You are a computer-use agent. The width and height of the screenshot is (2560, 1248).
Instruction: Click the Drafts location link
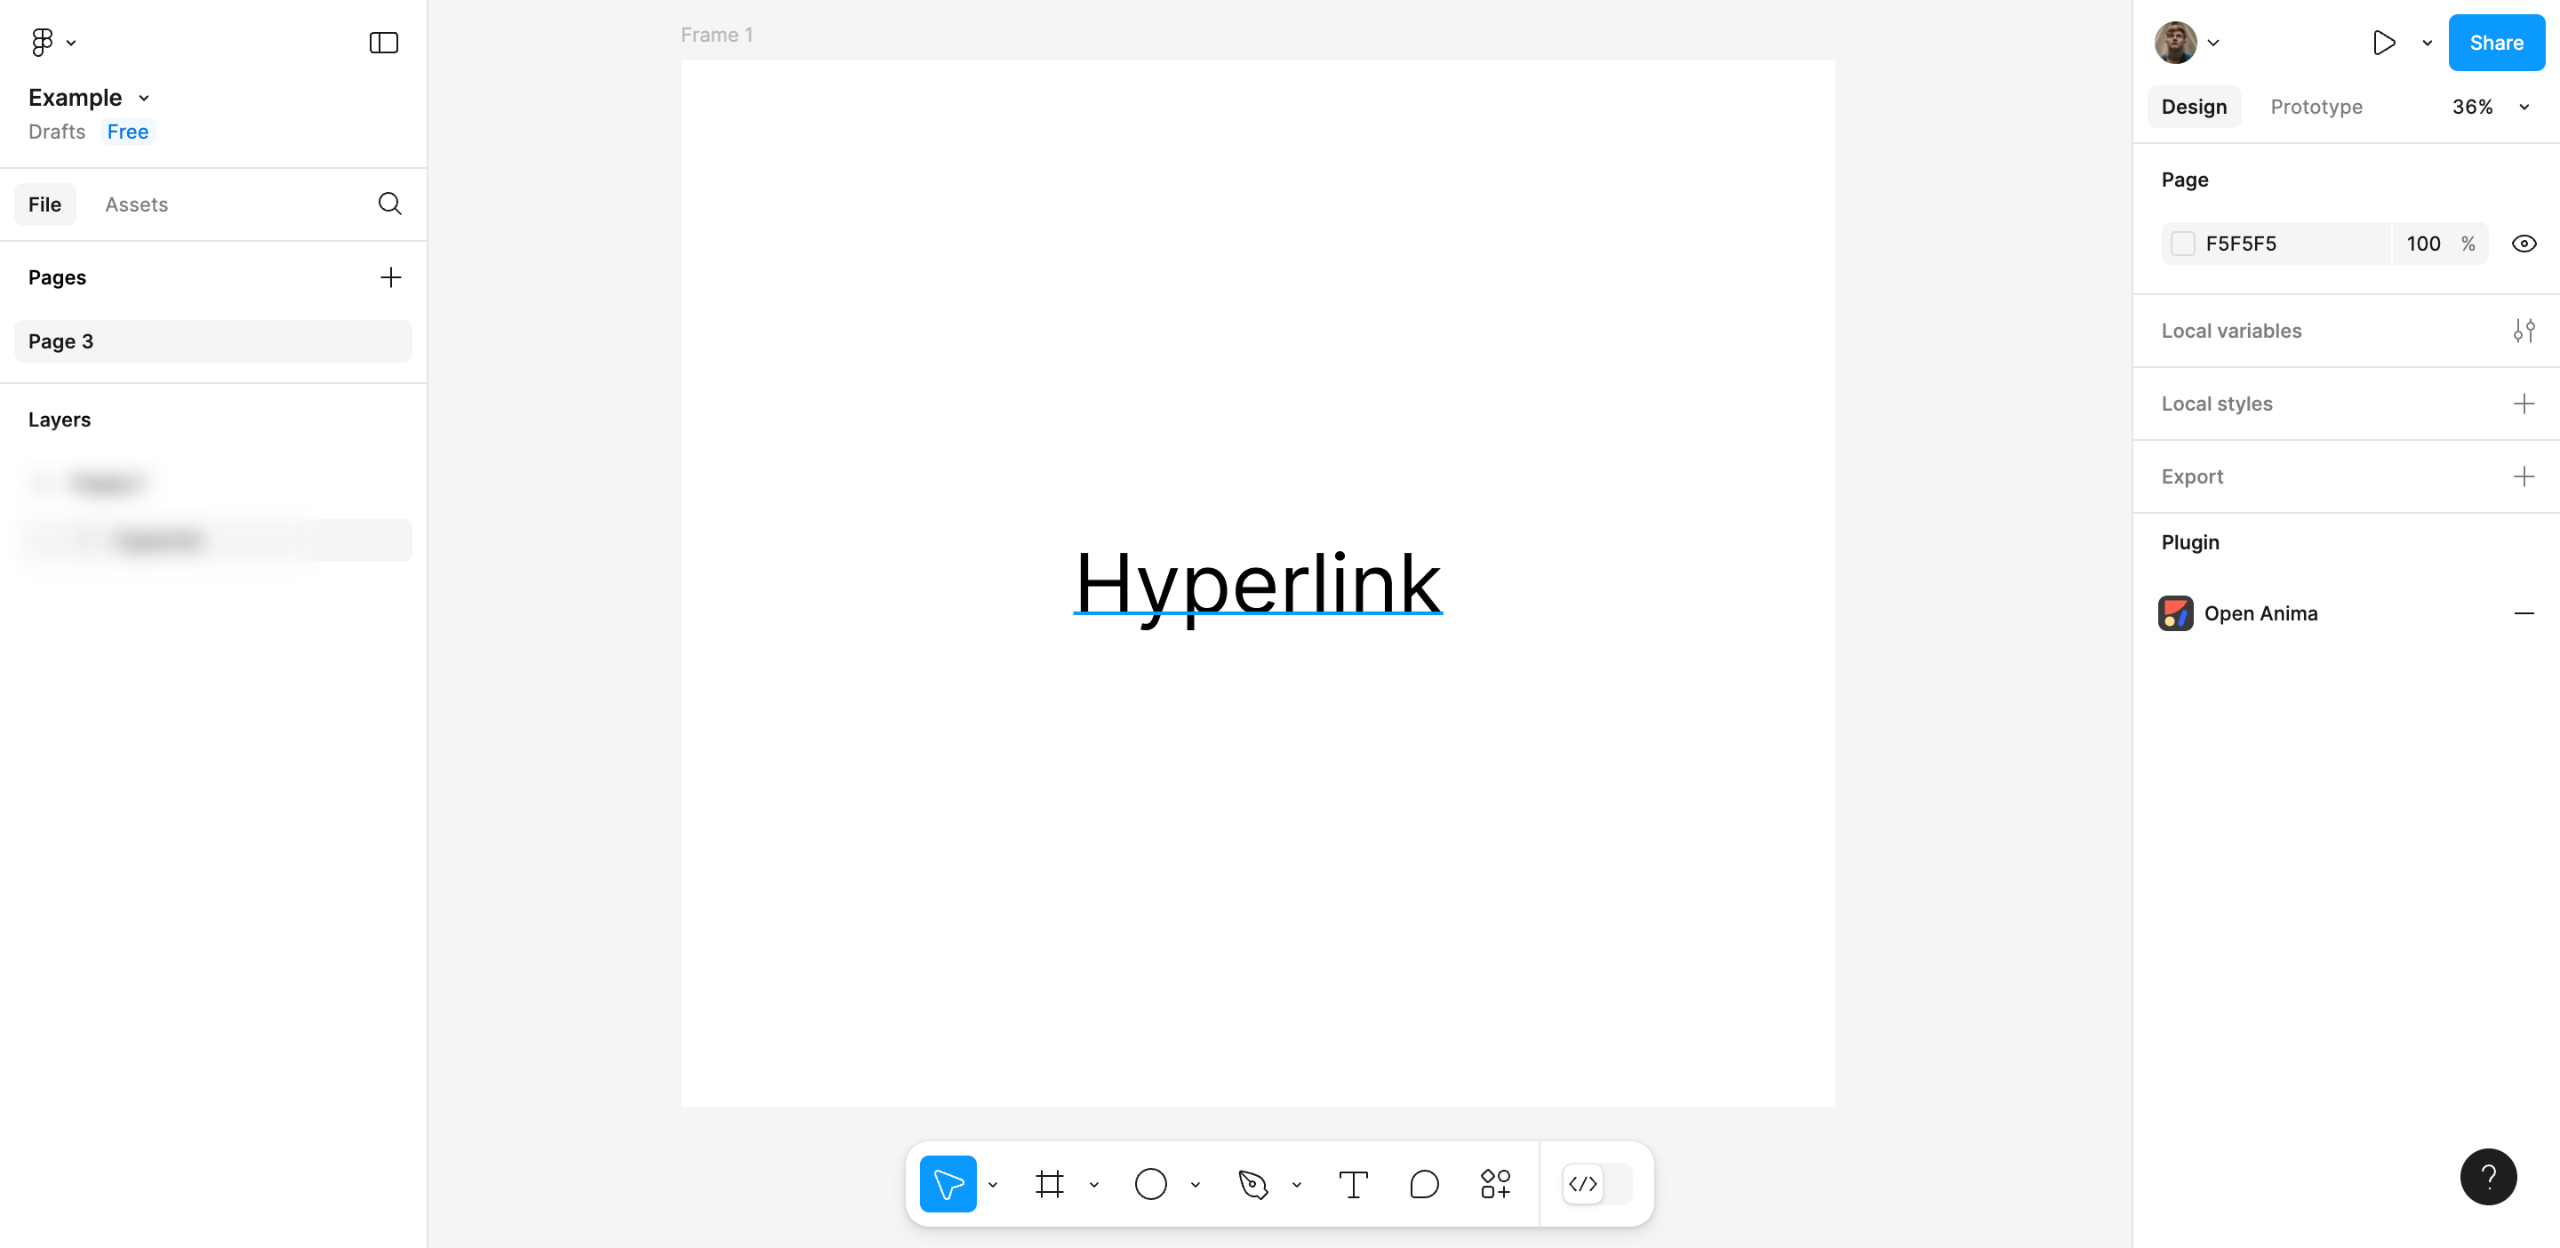point(57,132)
